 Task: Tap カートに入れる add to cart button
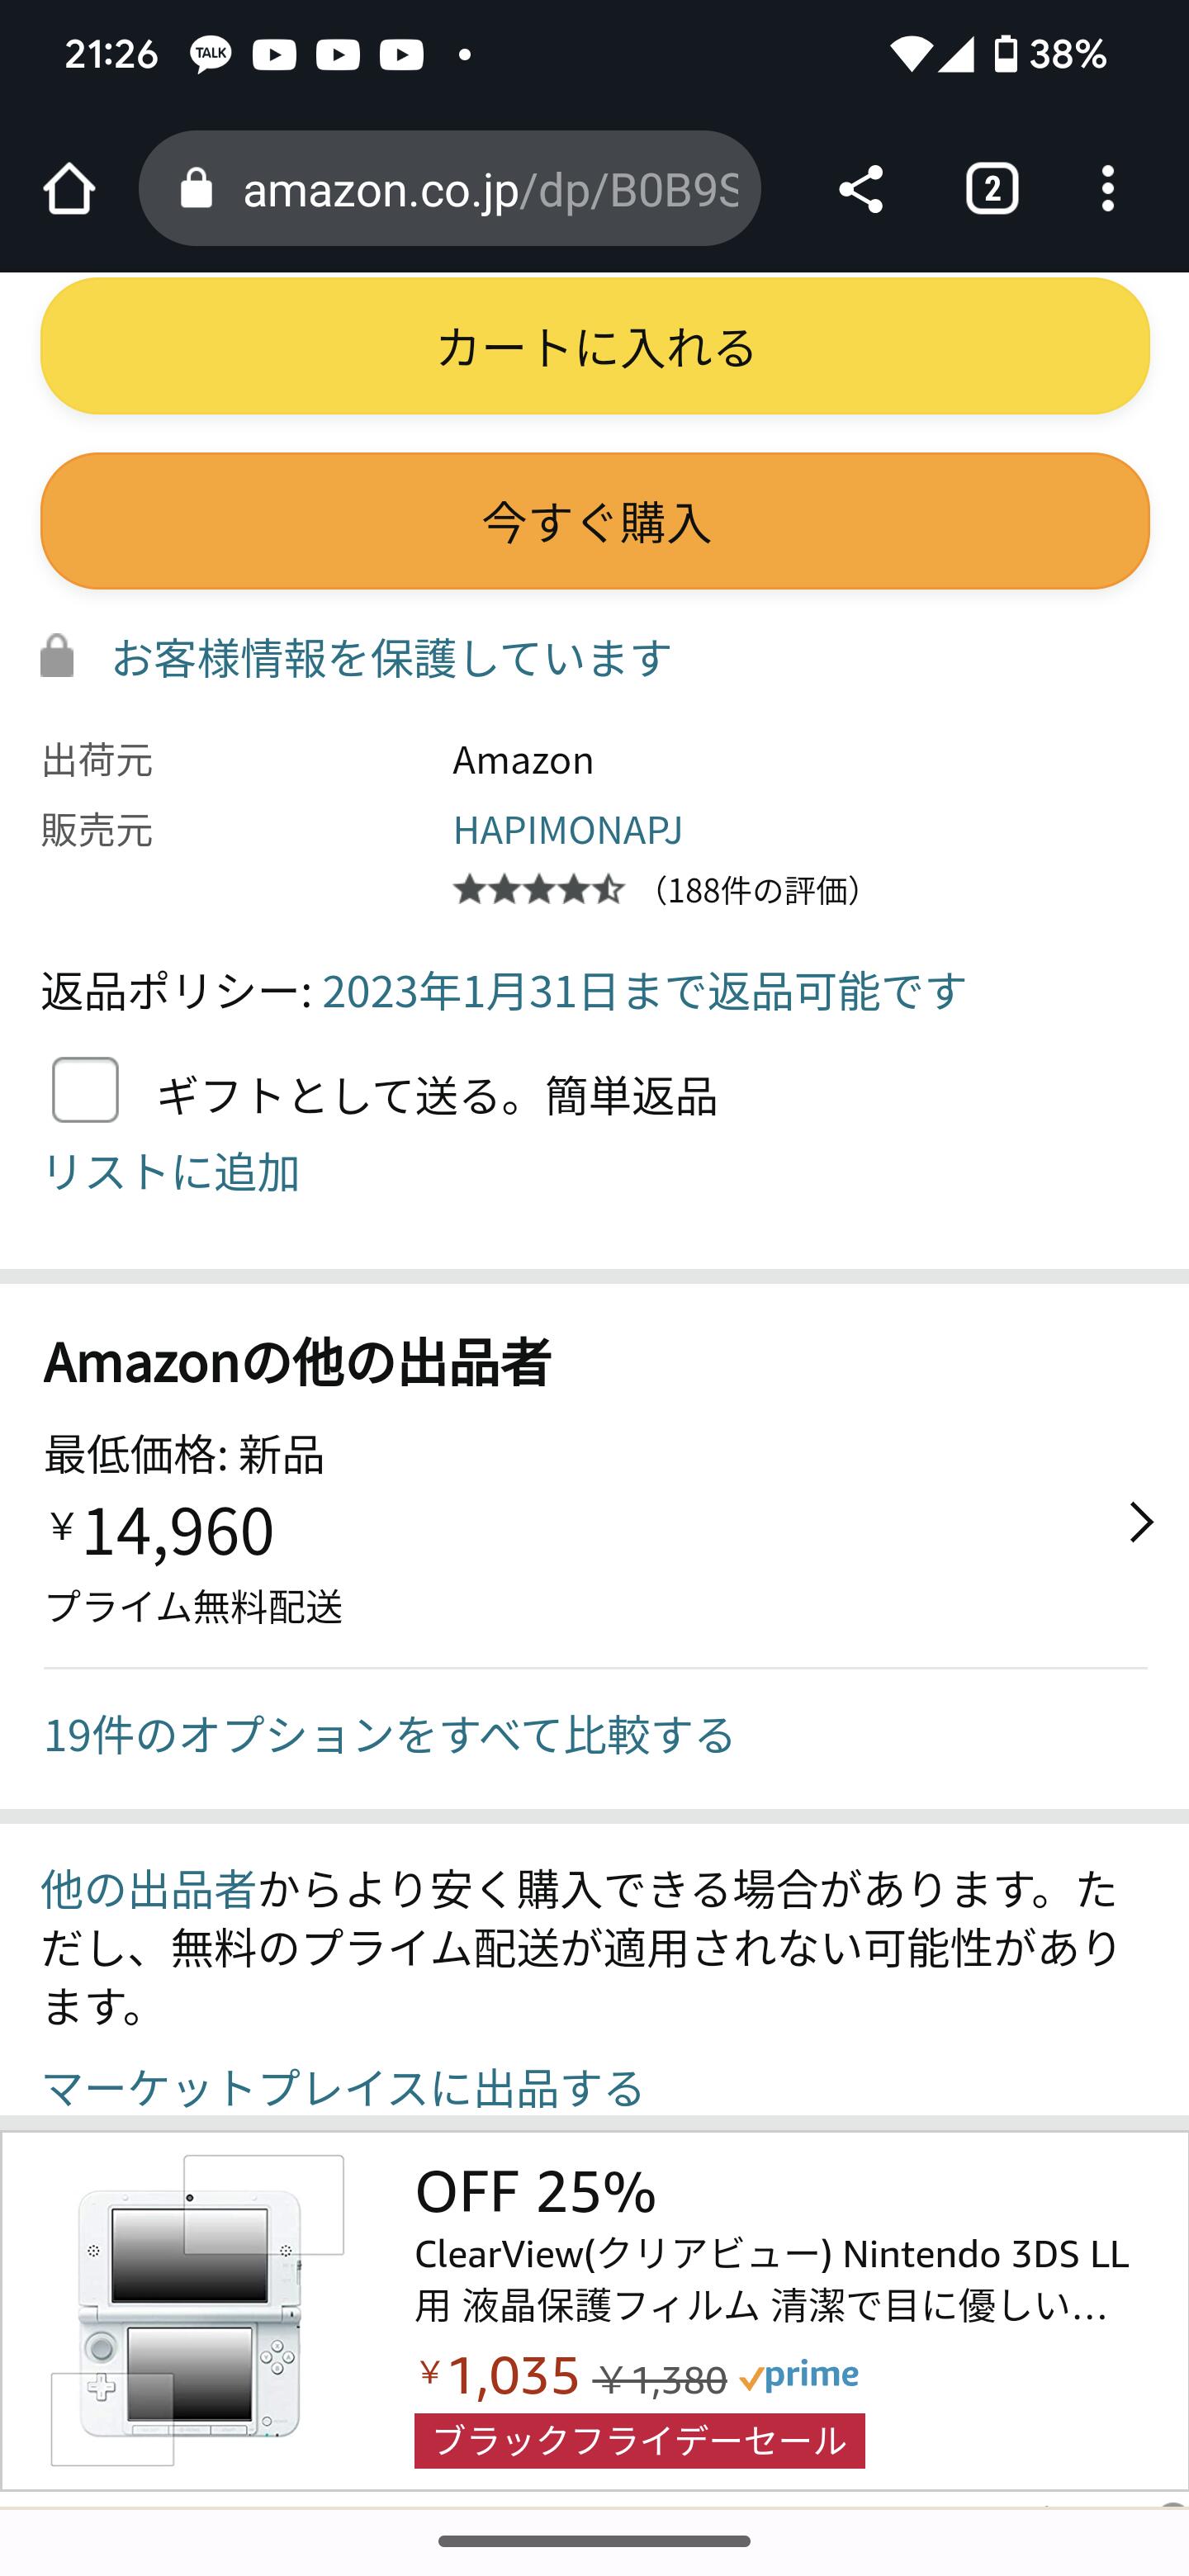click(x=595, y=347)
